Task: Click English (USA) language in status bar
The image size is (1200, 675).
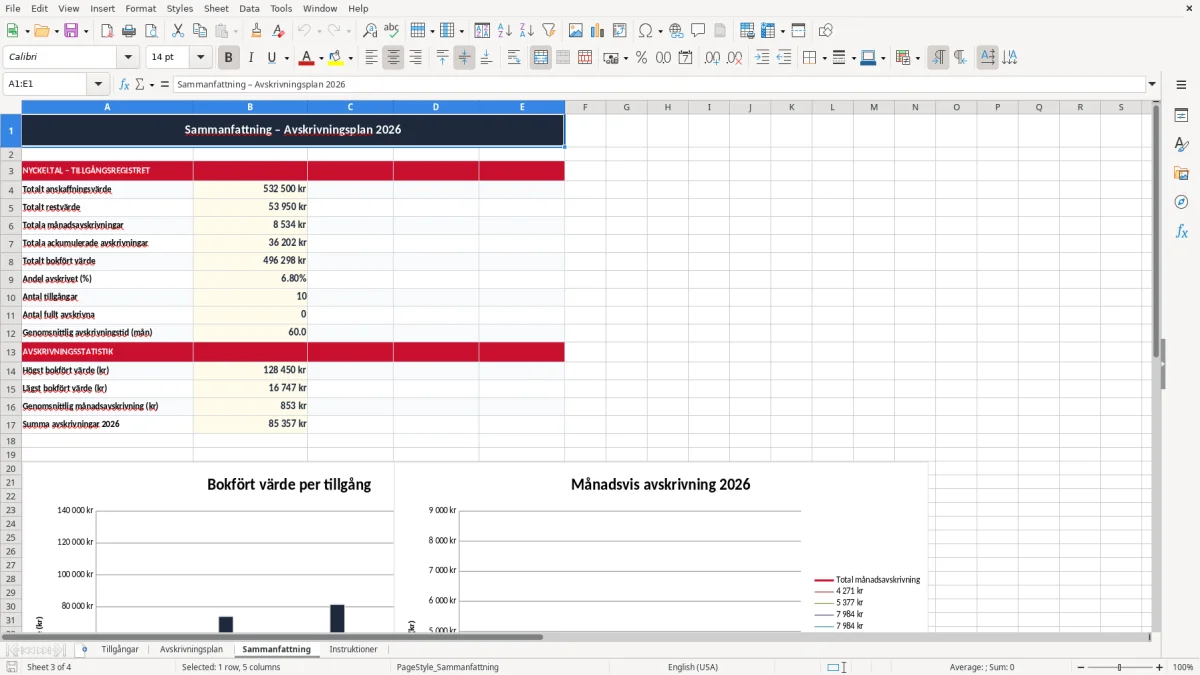Action: coord(693,667)
